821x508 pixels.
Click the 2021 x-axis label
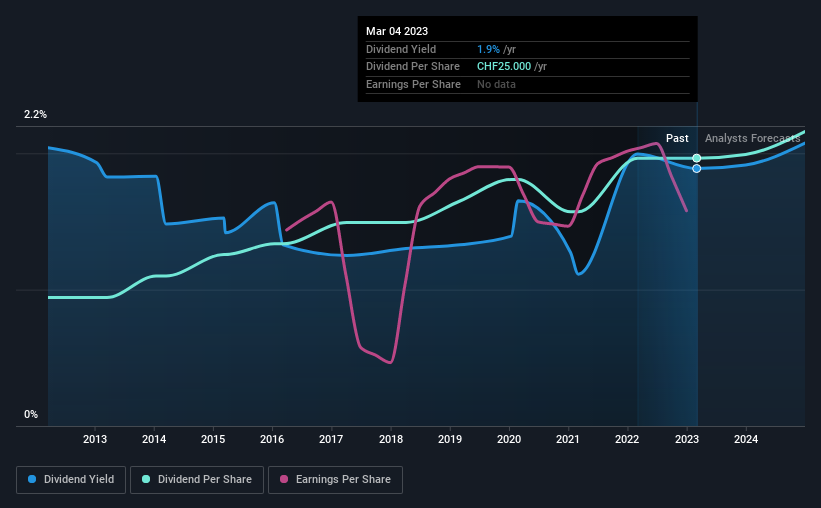[568, 439]
